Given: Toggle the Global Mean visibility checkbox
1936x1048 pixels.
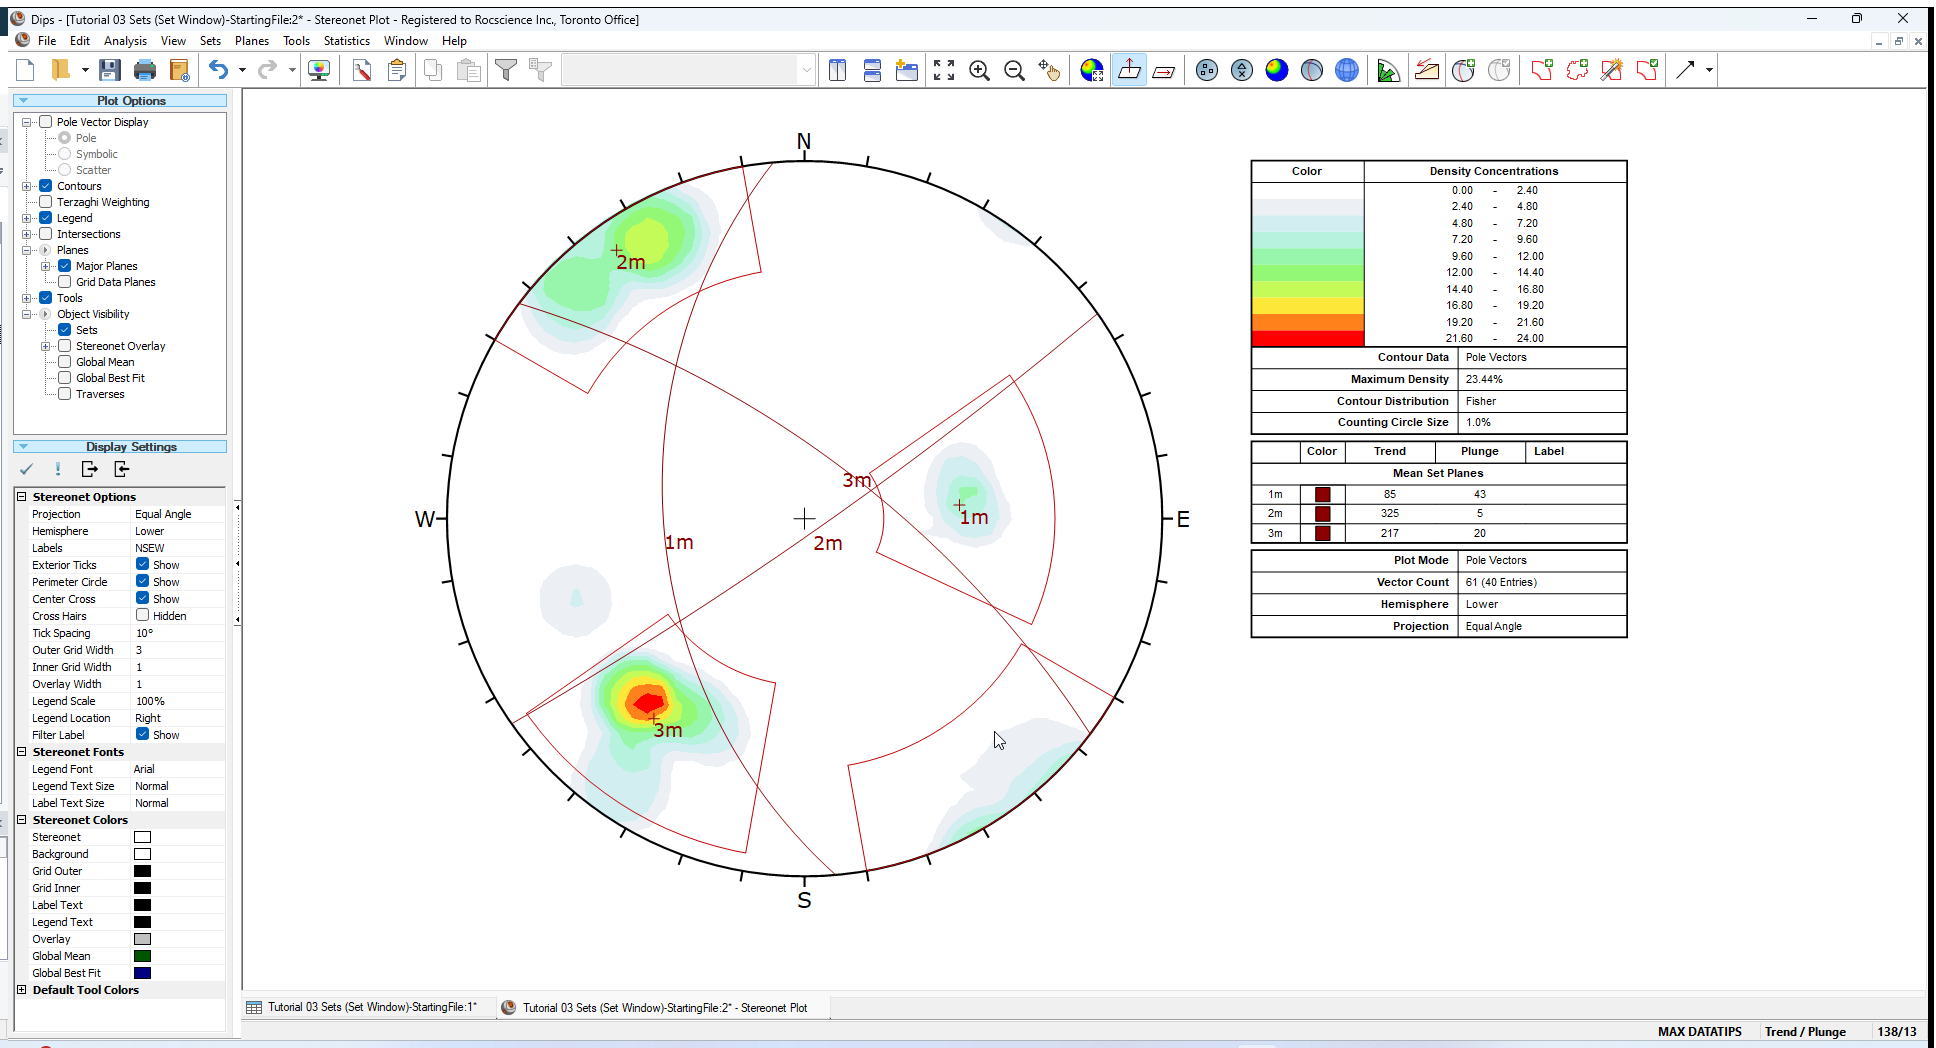Looking at the screenshot, I should click(x=65, y=361).
